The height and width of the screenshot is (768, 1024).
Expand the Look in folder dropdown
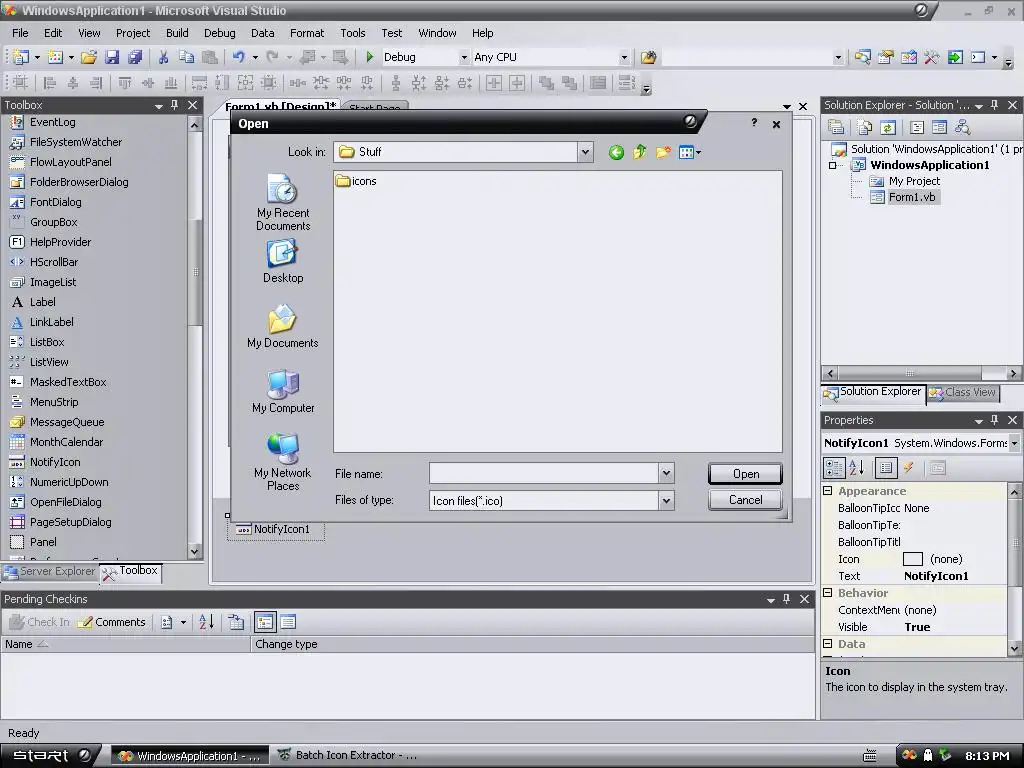[x=585, y=152]
